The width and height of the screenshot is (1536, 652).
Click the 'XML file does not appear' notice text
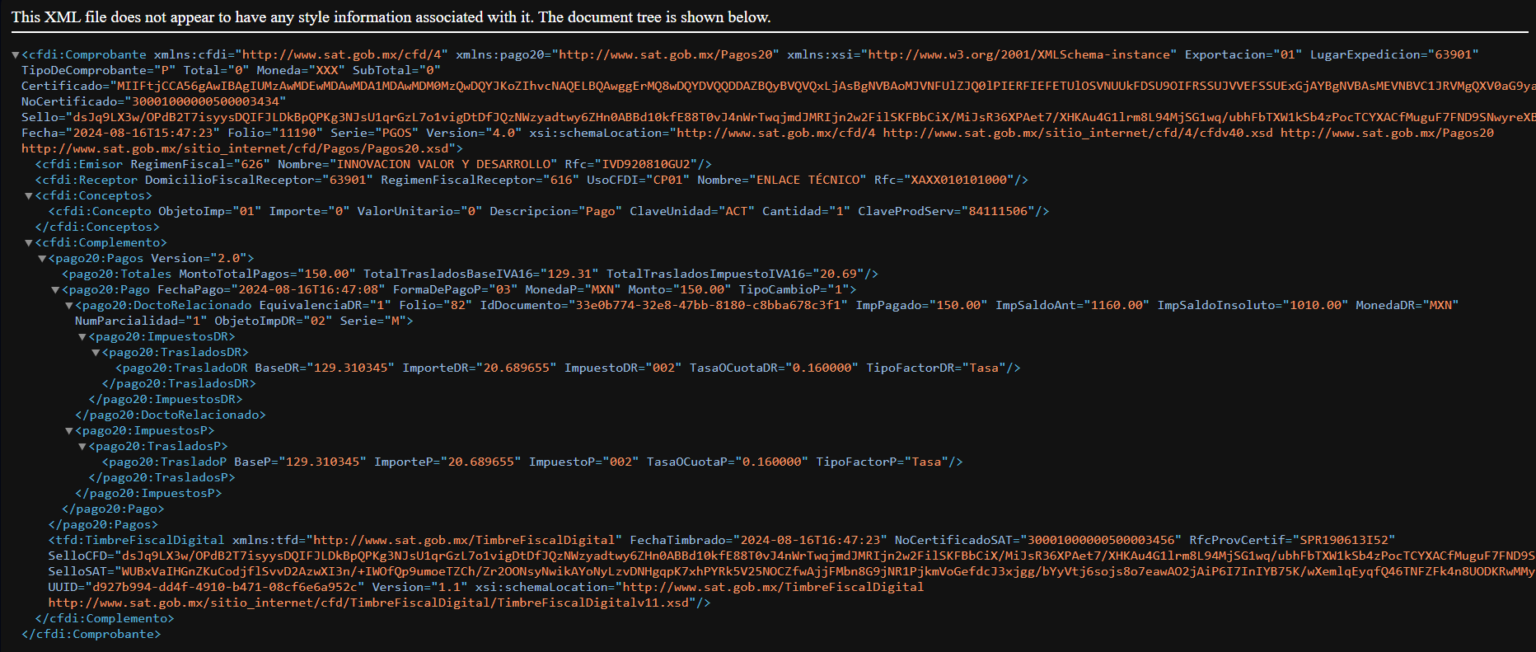pyautogui.click(x=391, y=17)
